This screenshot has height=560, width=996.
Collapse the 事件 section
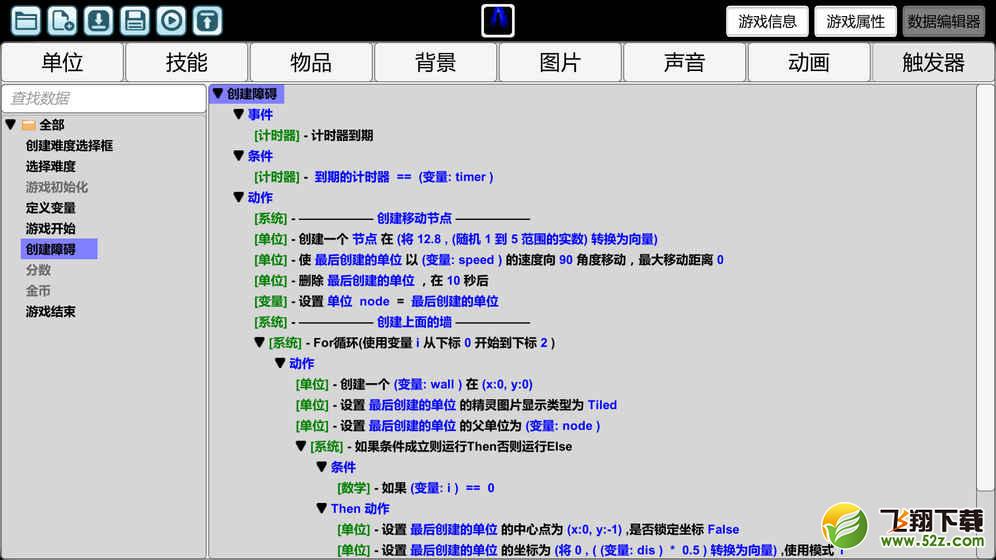tap(239, 114)
